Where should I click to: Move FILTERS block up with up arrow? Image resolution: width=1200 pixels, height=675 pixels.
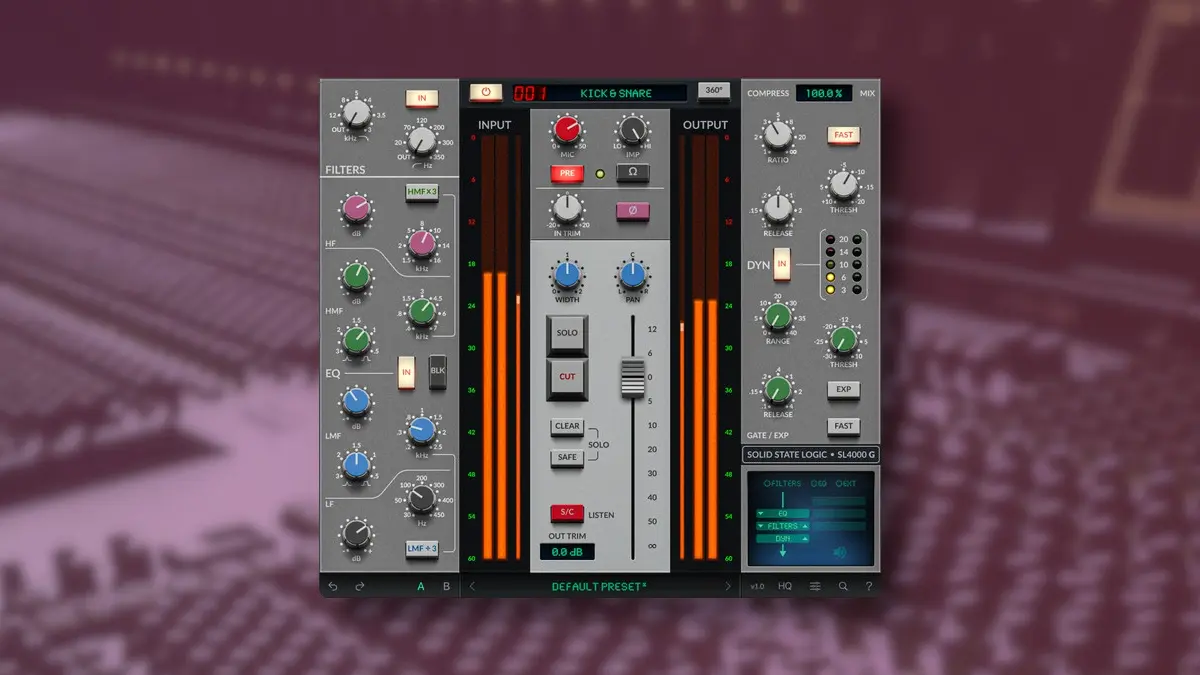[804, 526]
